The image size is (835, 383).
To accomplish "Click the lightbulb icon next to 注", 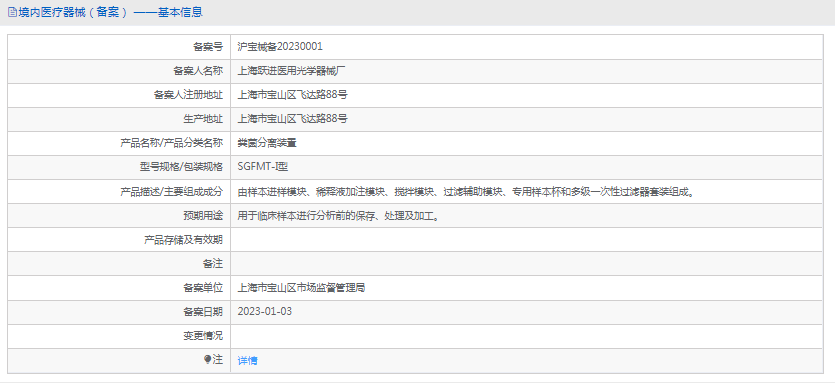I will (x=208, y=360).
